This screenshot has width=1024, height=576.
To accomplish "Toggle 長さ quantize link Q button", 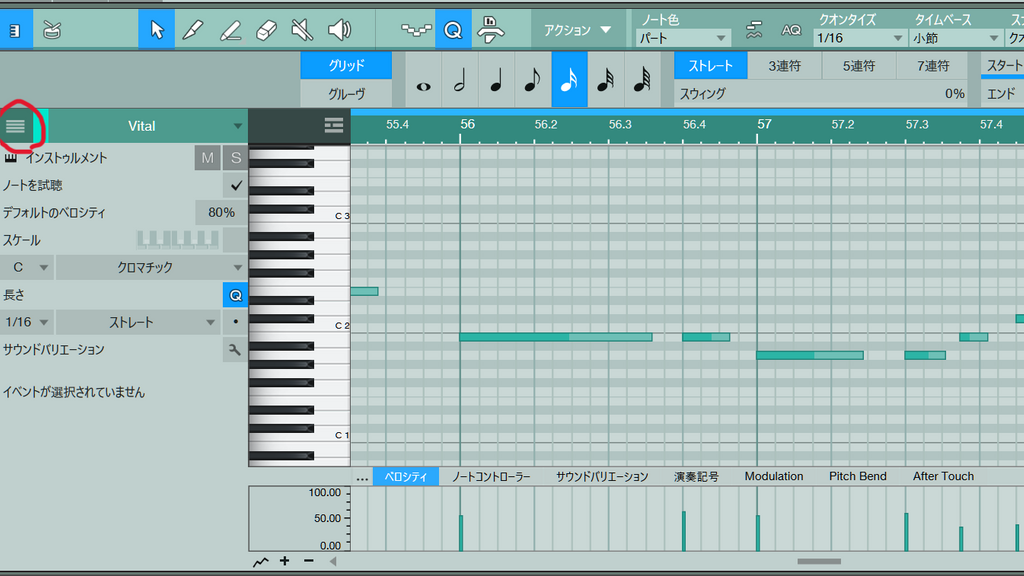I will point(235,295).
